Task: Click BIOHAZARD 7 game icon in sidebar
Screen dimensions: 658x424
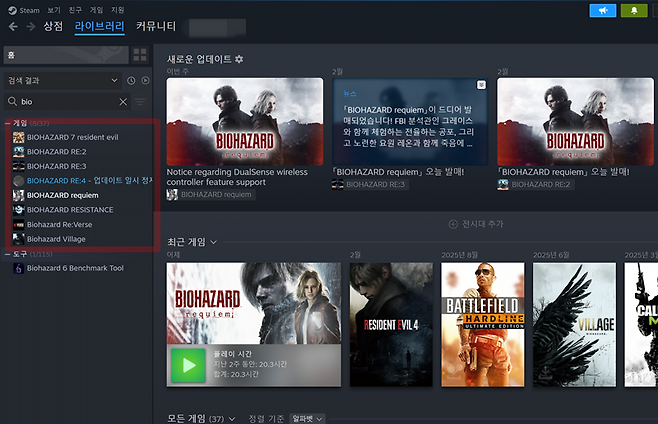Action: tap(18, 137)
